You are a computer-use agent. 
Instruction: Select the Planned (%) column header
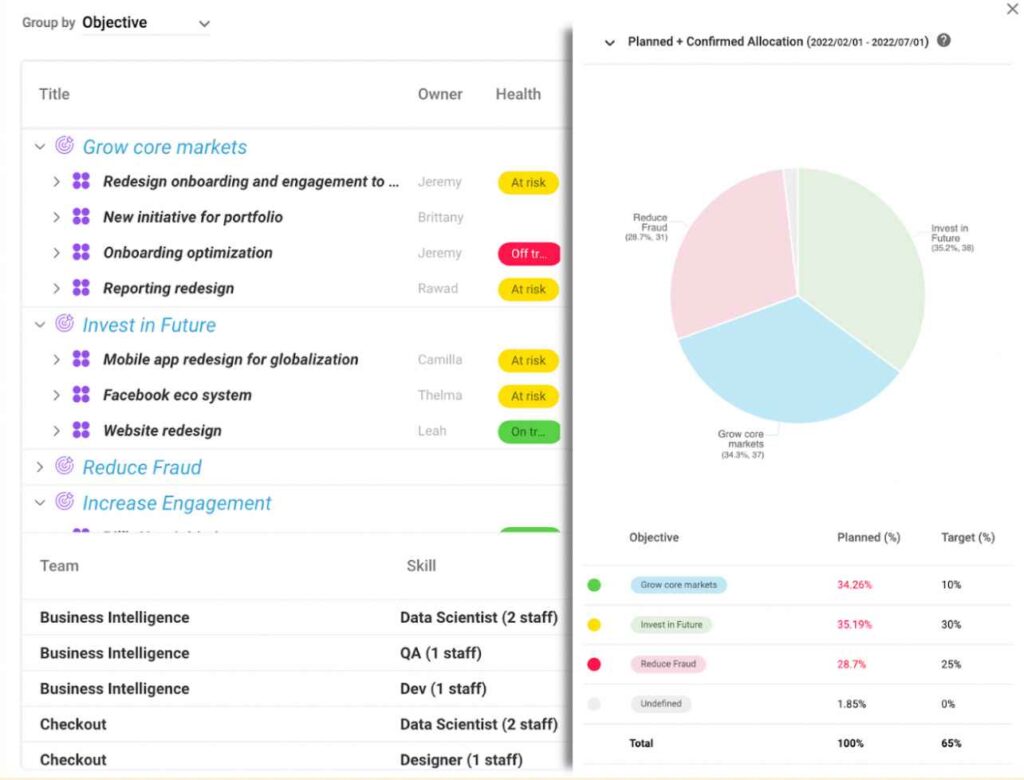tap(869, 538)
